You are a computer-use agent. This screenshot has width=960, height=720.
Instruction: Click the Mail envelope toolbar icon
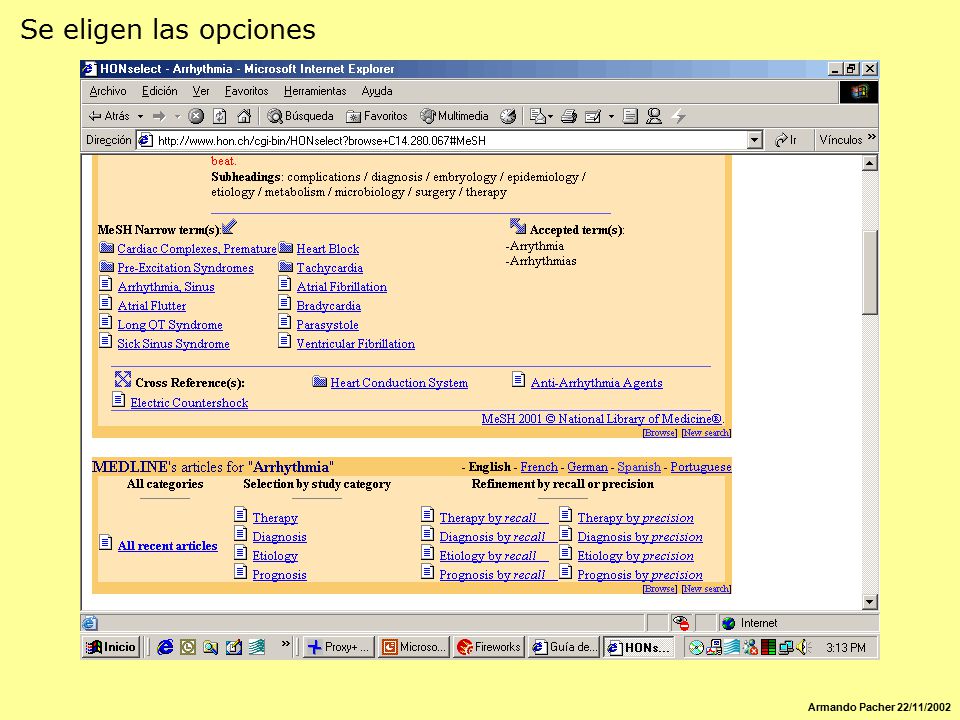click(x=538, y=116)
